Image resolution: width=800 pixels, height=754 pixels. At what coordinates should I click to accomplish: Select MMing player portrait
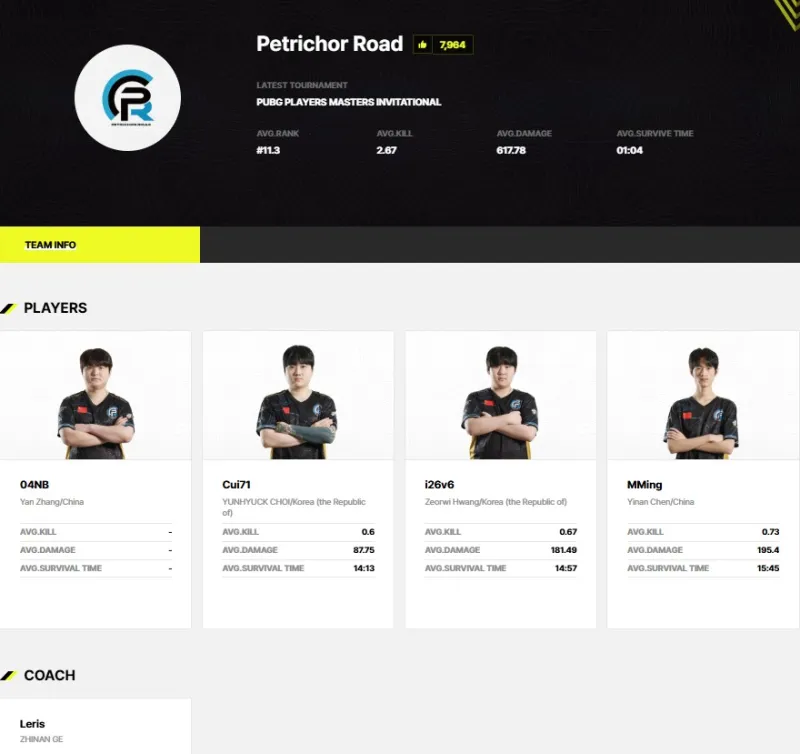[702, 402]
